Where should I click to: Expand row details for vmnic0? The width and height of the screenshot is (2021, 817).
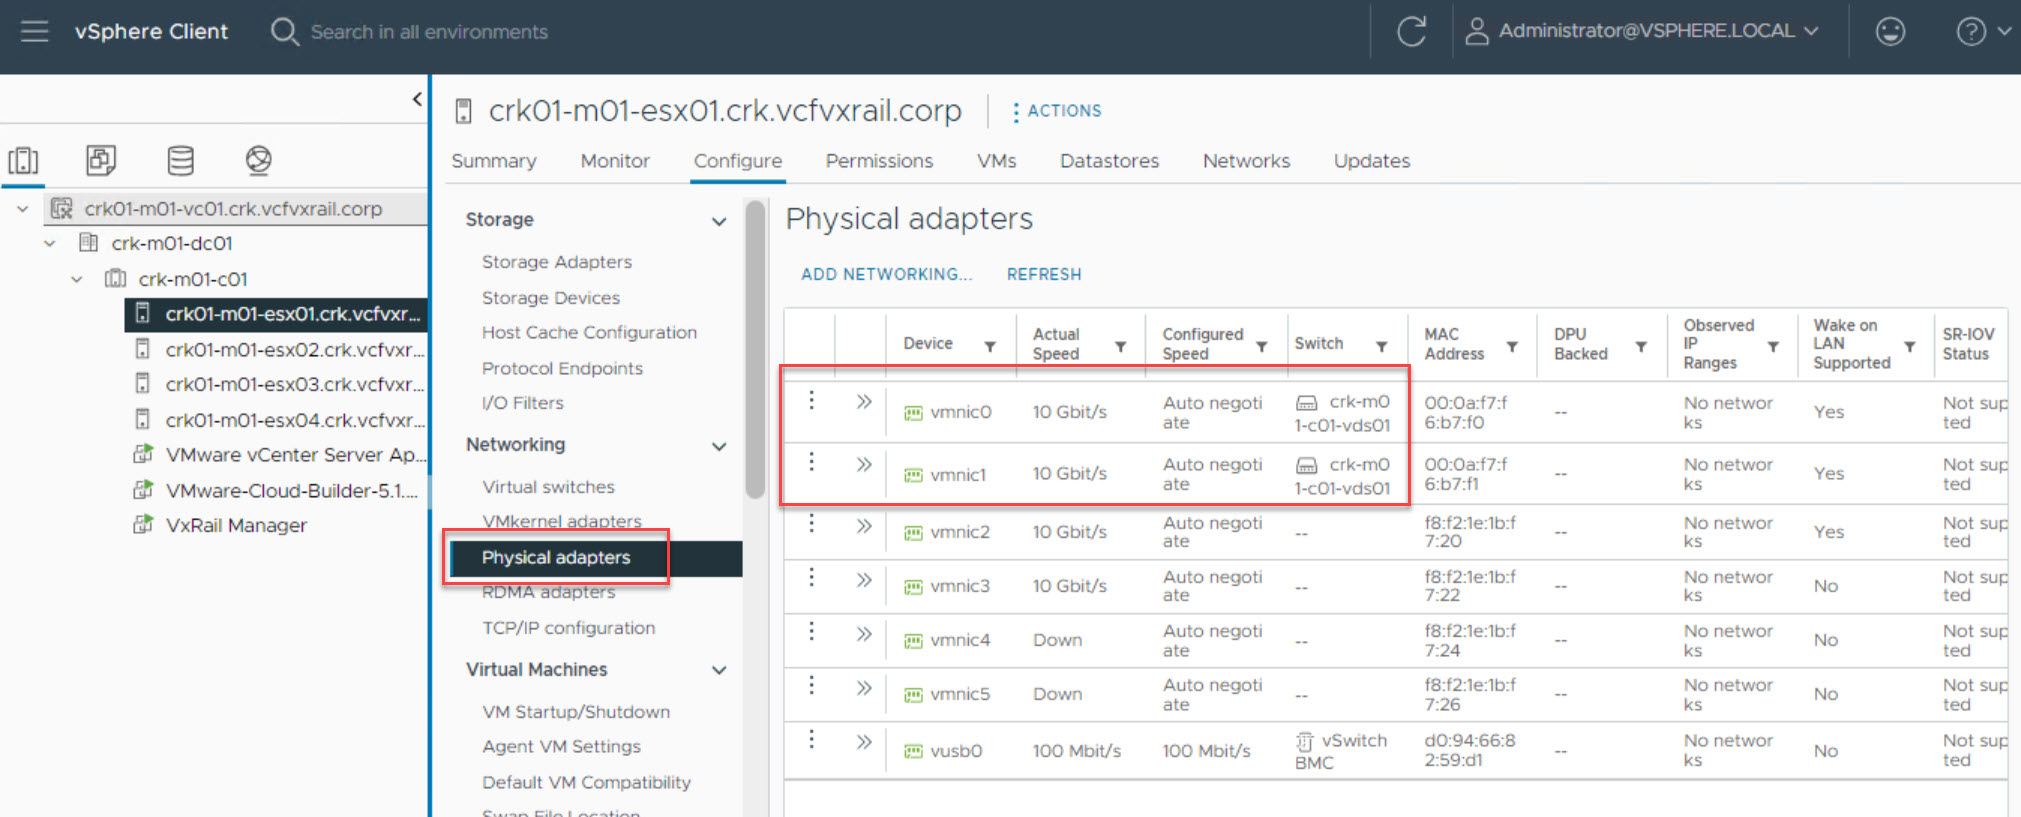click(x=864, y=402)
